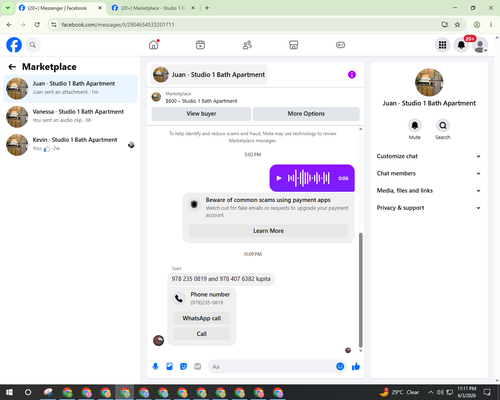Bookmark this page star icon
The width and height of the screenshot is (500, 400).
(x=457, y=25)
